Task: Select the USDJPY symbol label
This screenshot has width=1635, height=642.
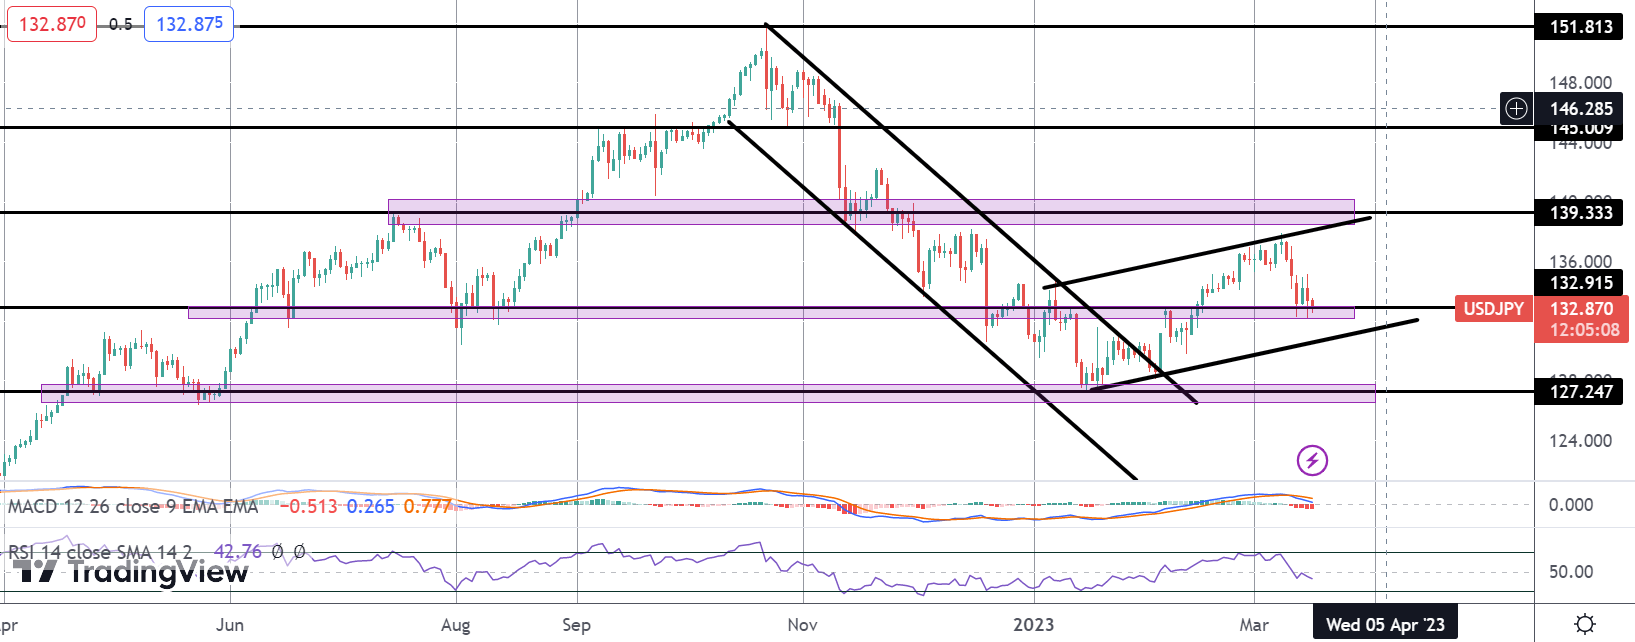Action: [1493, 309]
